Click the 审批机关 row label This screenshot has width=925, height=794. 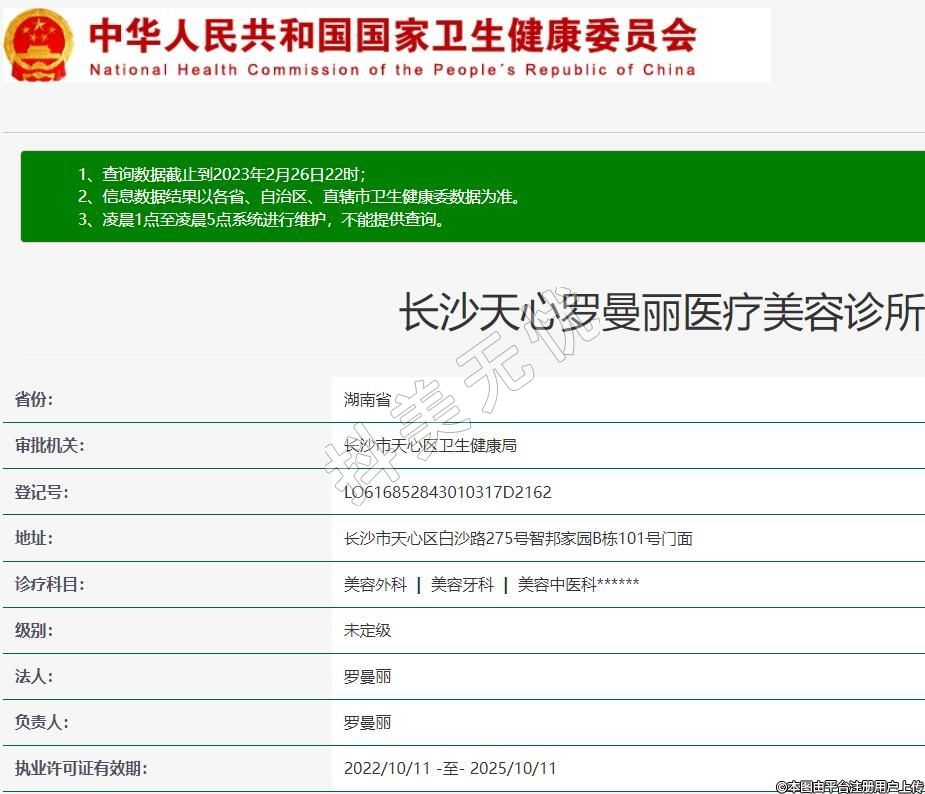tap(49, 446)
